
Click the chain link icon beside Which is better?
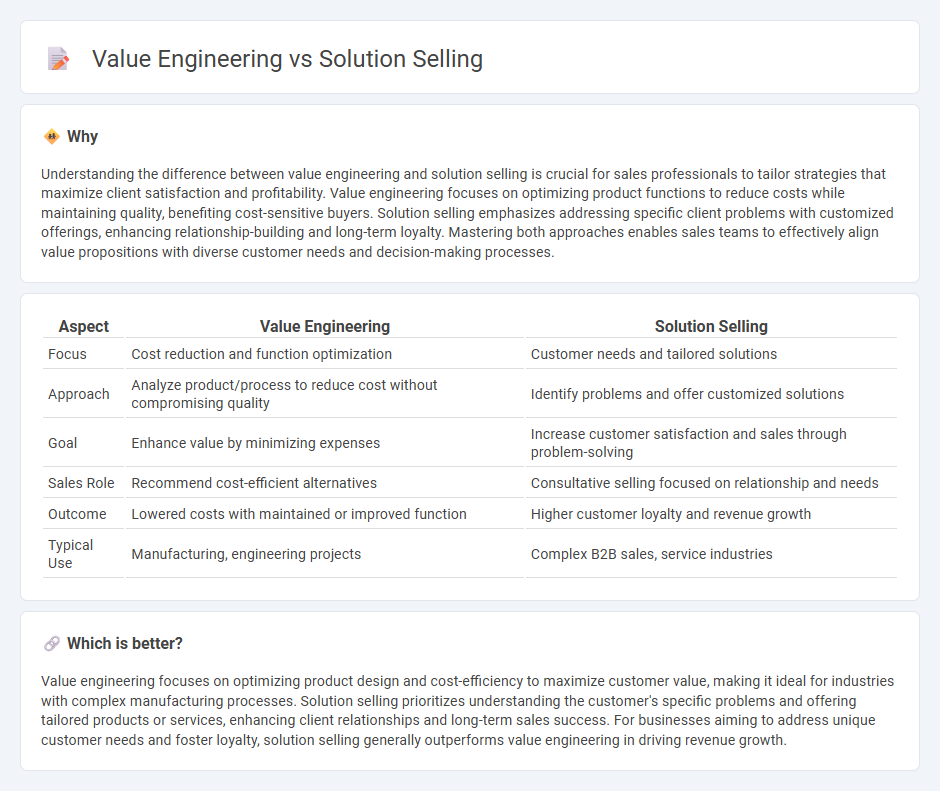pos(52,643)
